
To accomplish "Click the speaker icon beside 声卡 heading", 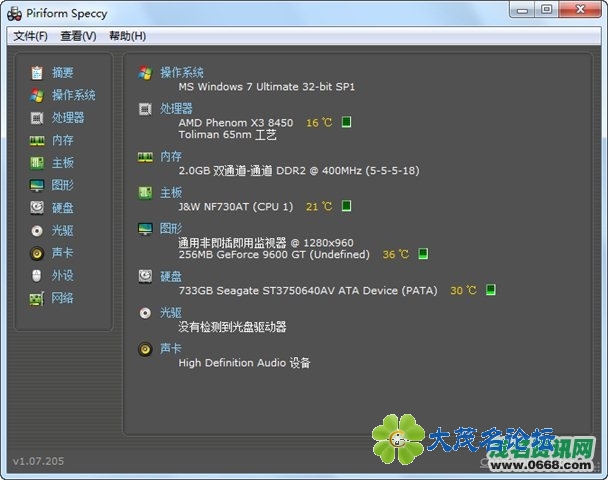I will tap(145, 349).
